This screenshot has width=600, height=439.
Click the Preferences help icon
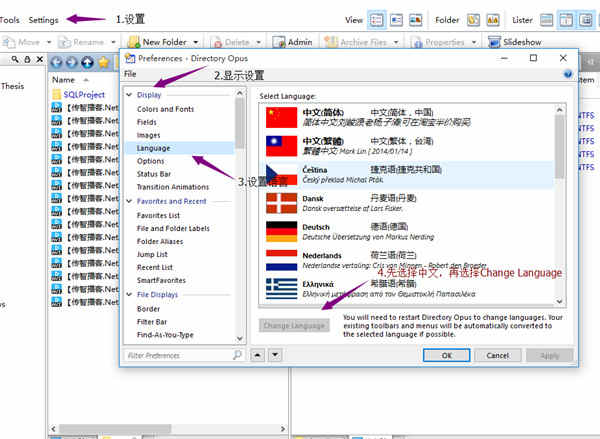(568, 74)
